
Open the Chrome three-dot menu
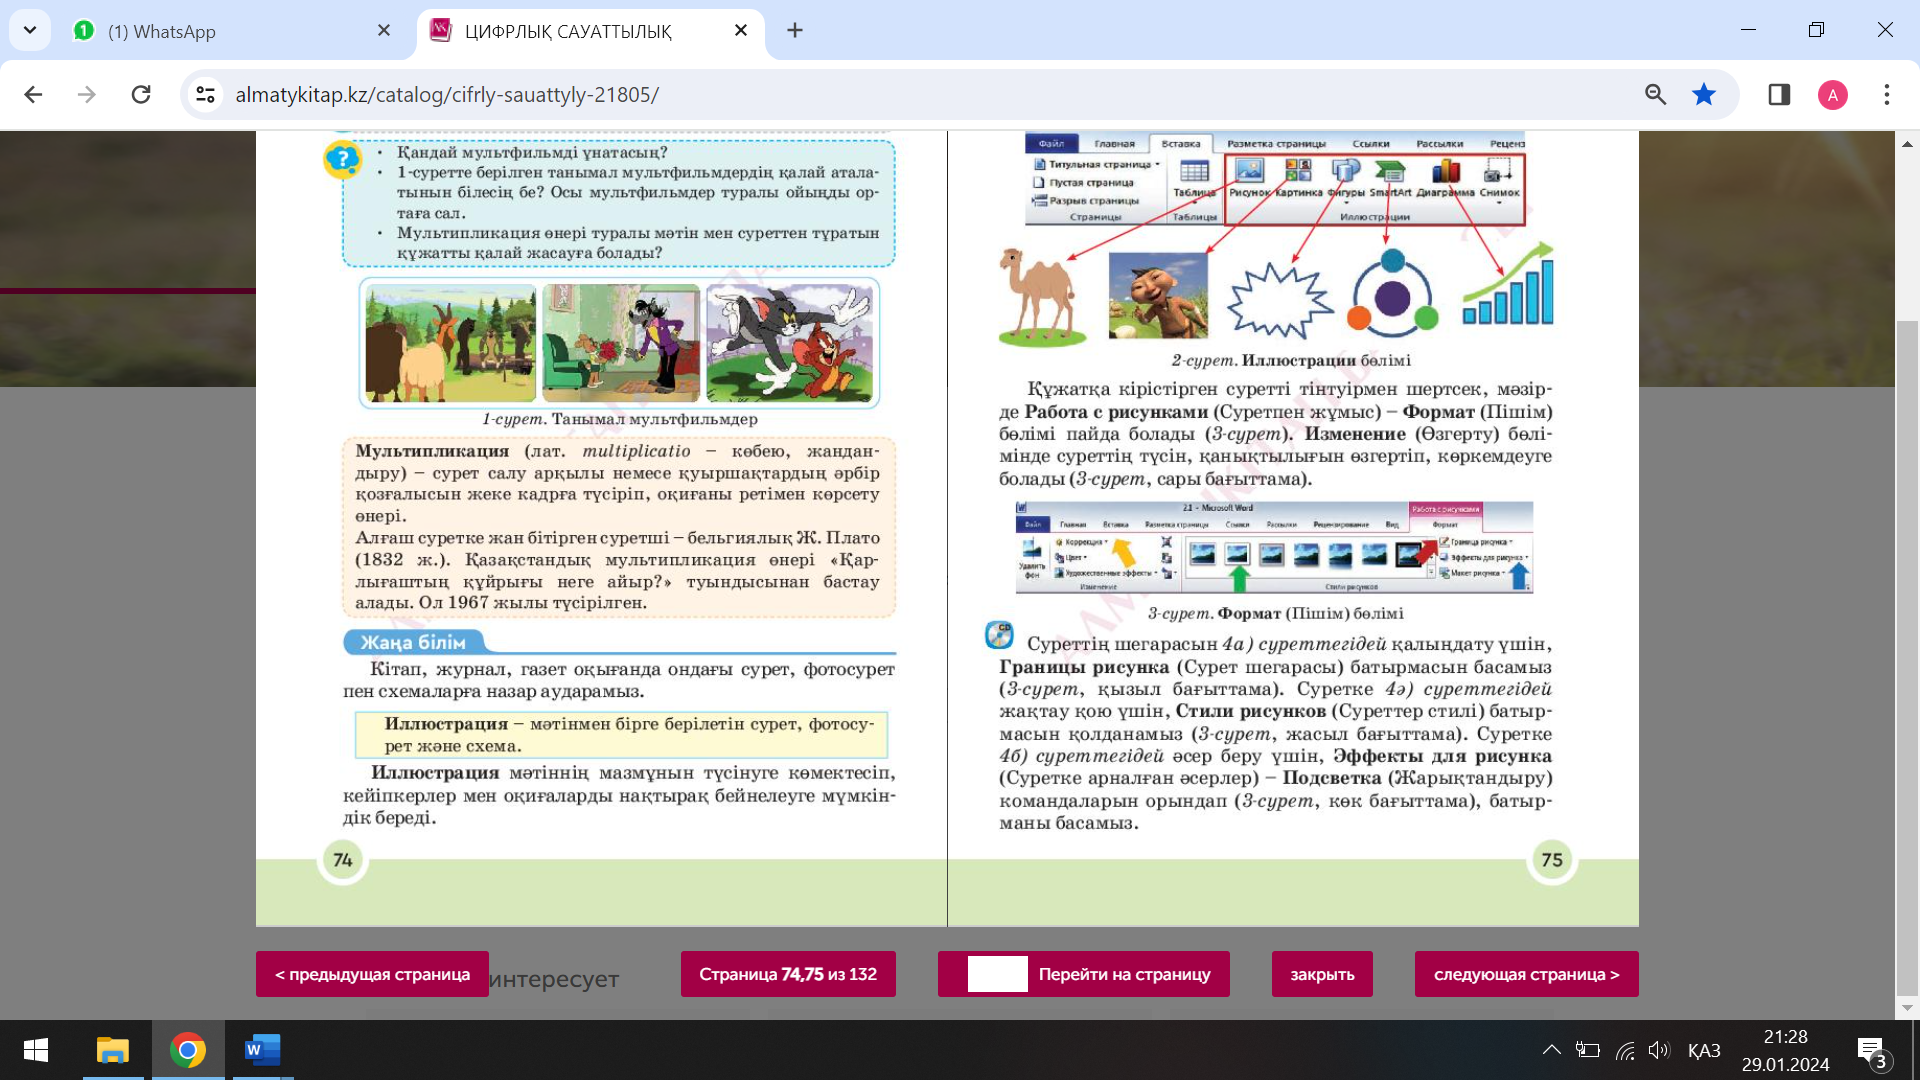click(x=1886, y=95)
